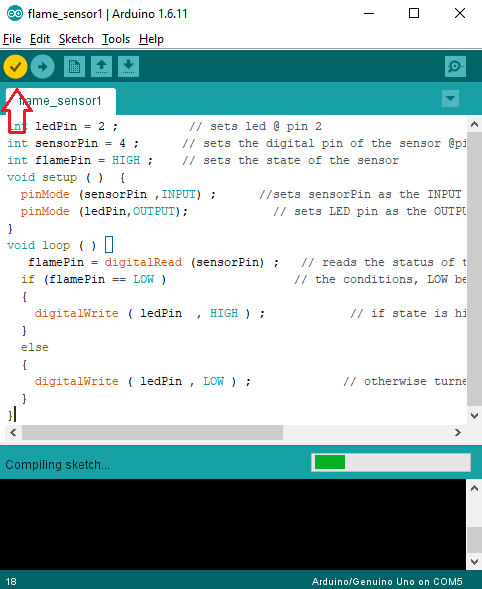Open the Edit menu
The width and height of the screenshot is (482, 589).
[x=40, y=39]
